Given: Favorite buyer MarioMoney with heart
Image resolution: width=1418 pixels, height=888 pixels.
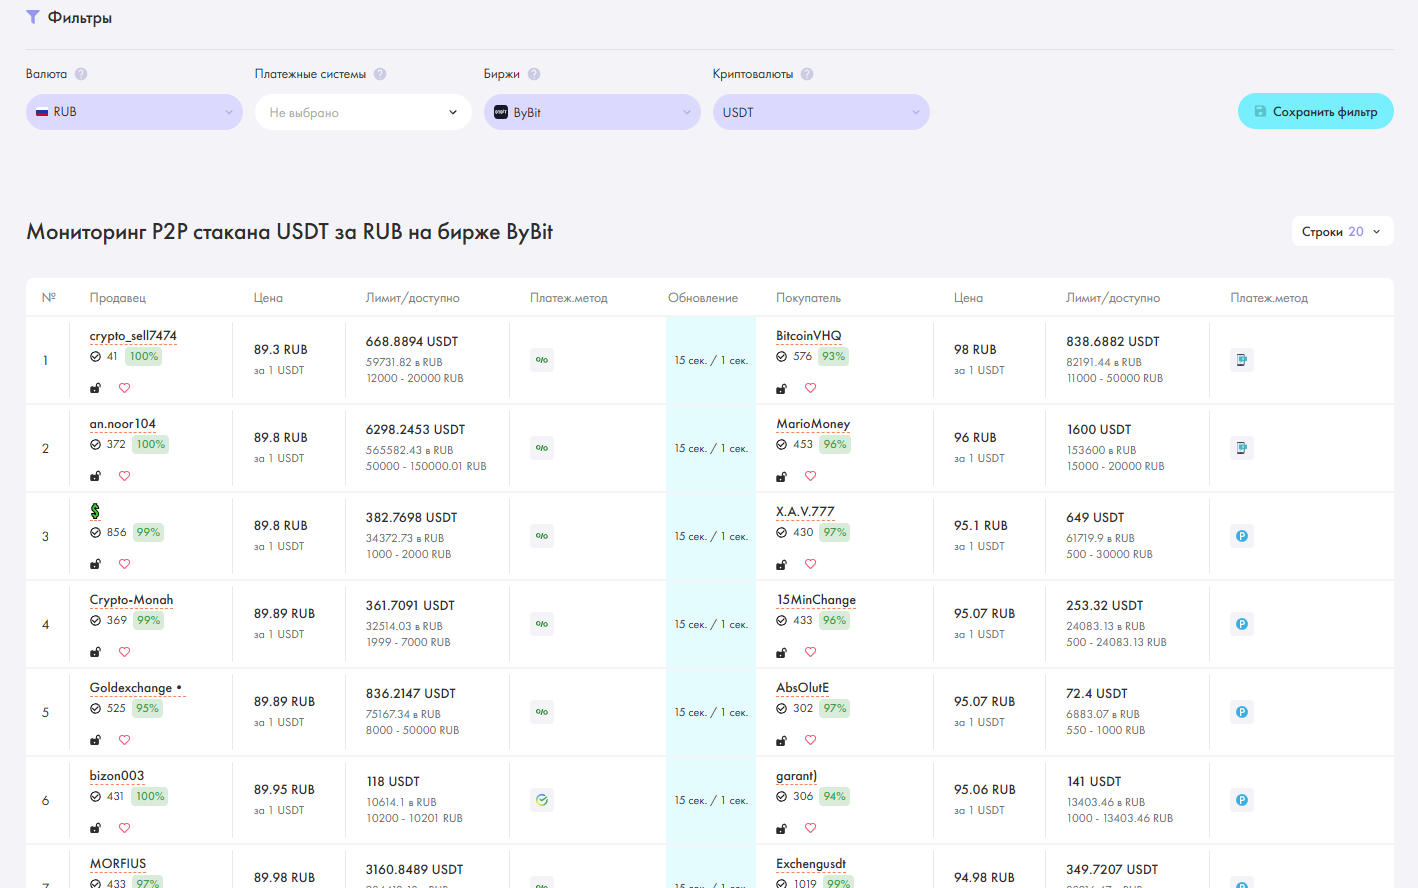Looking at the screenshot, I should (x=811, y=476).
